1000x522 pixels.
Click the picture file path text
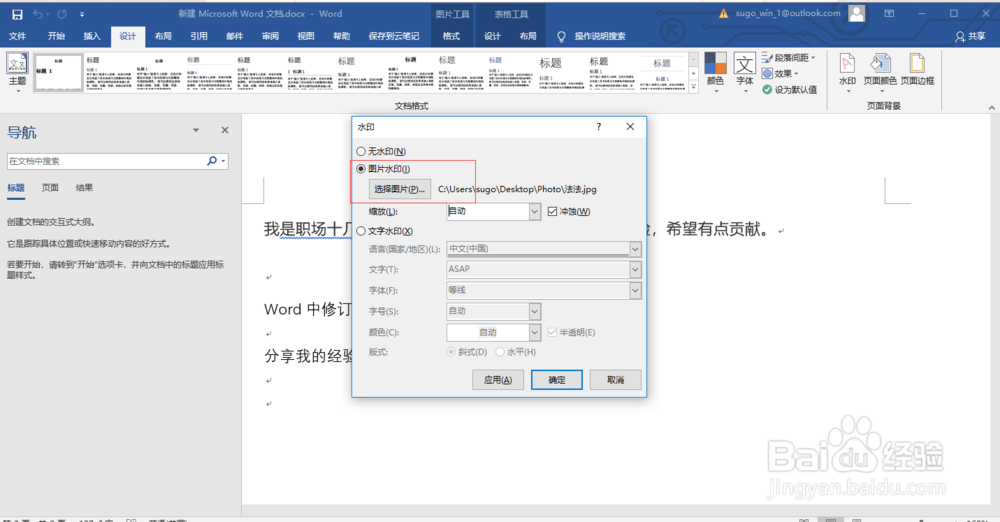[517, 189]
